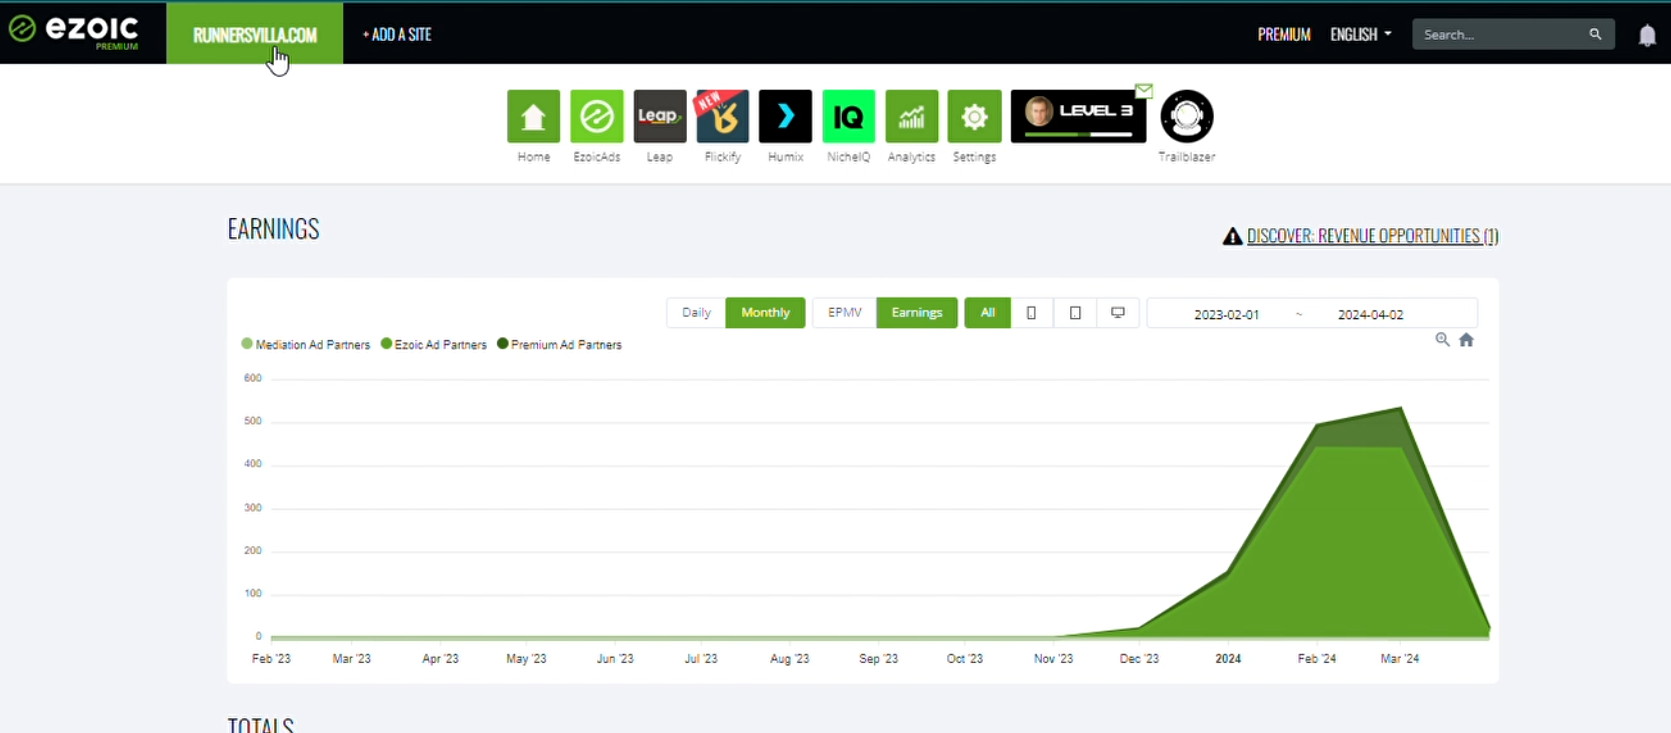Viewport: 1671px width, 733px height.
Task: Click the search magnifier icon
Action: coord(1595,34)
